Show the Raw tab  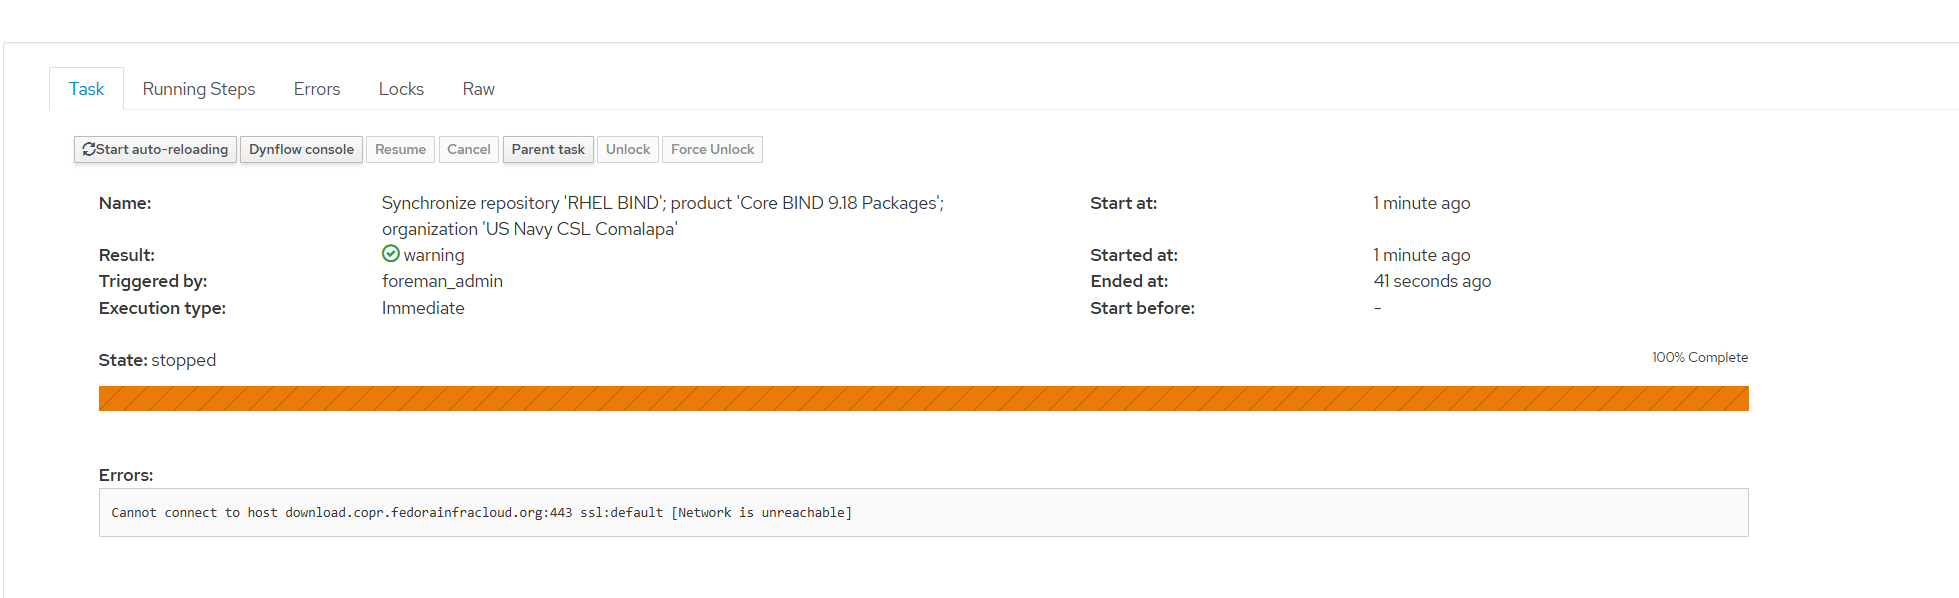478,89
